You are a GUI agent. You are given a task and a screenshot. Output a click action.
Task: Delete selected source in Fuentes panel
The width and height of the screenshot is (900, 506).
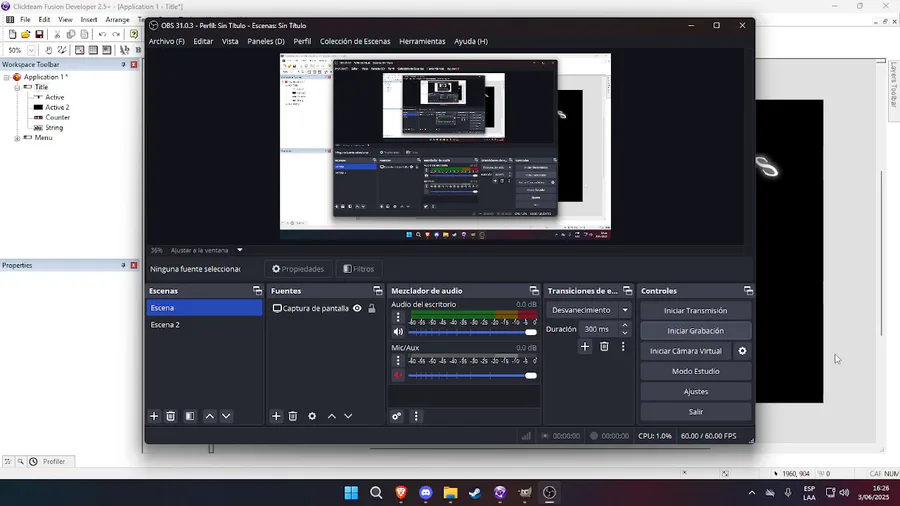coord(293,416)
